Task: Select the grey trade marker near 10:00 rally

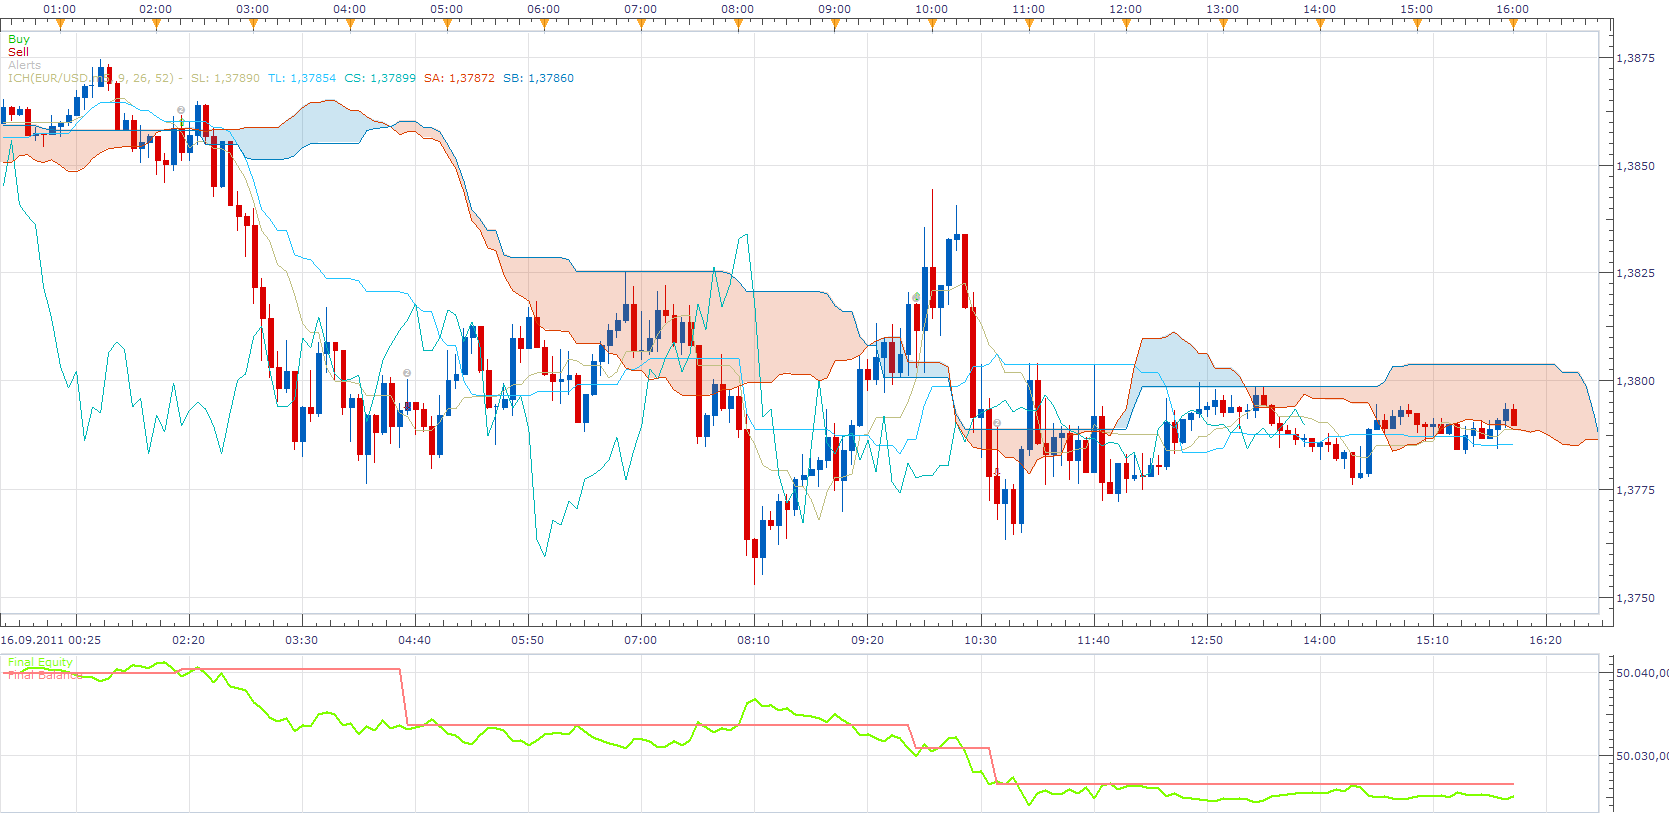Action: point(916,297)
